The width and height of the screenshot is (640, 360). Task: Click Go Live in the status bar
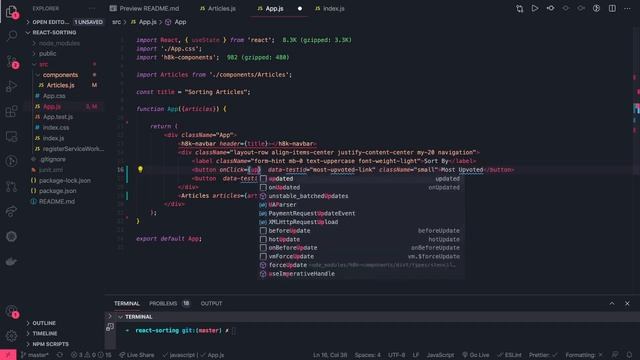click(476, 355)
